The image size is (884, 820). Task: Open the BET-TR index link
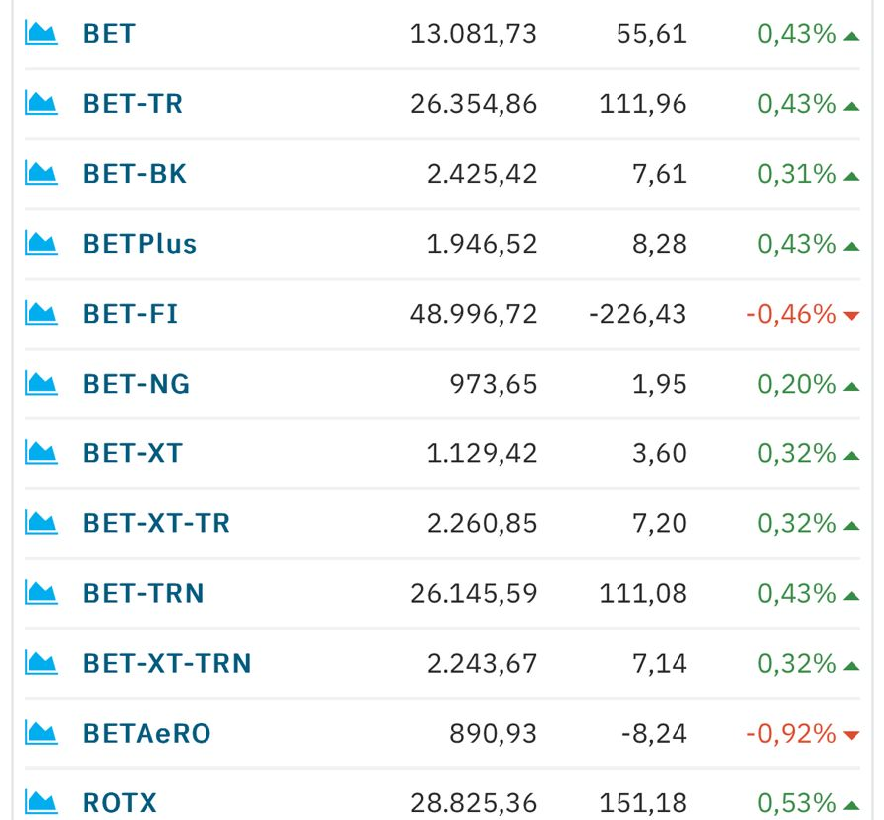pos(133,104)
